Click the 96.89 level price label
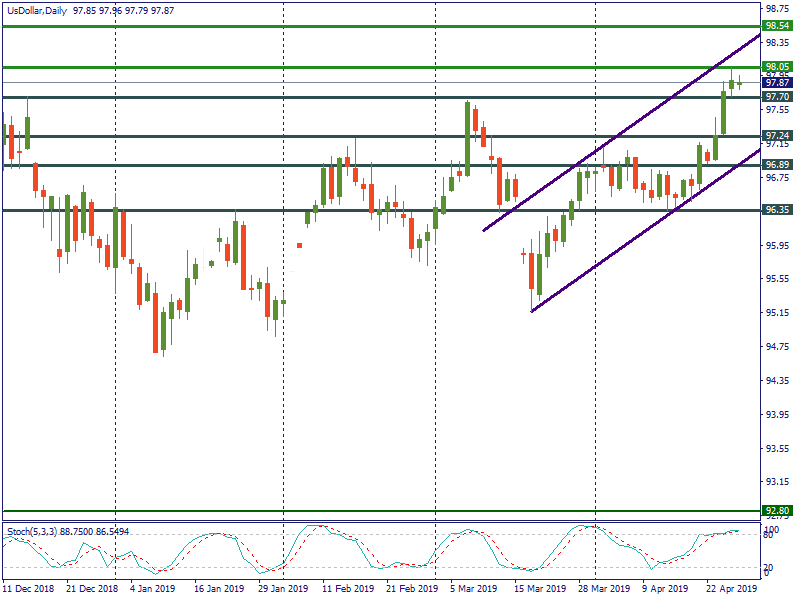Screen dimensions: 800x600 777,164
